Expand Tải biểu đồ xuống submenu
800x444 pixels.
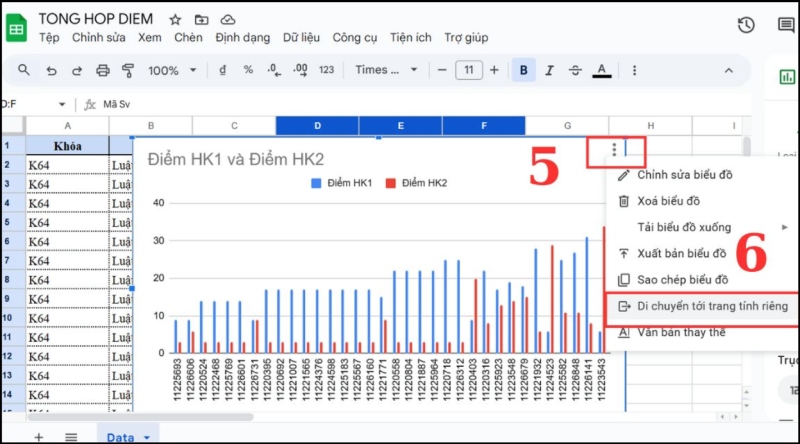[703, 227]
